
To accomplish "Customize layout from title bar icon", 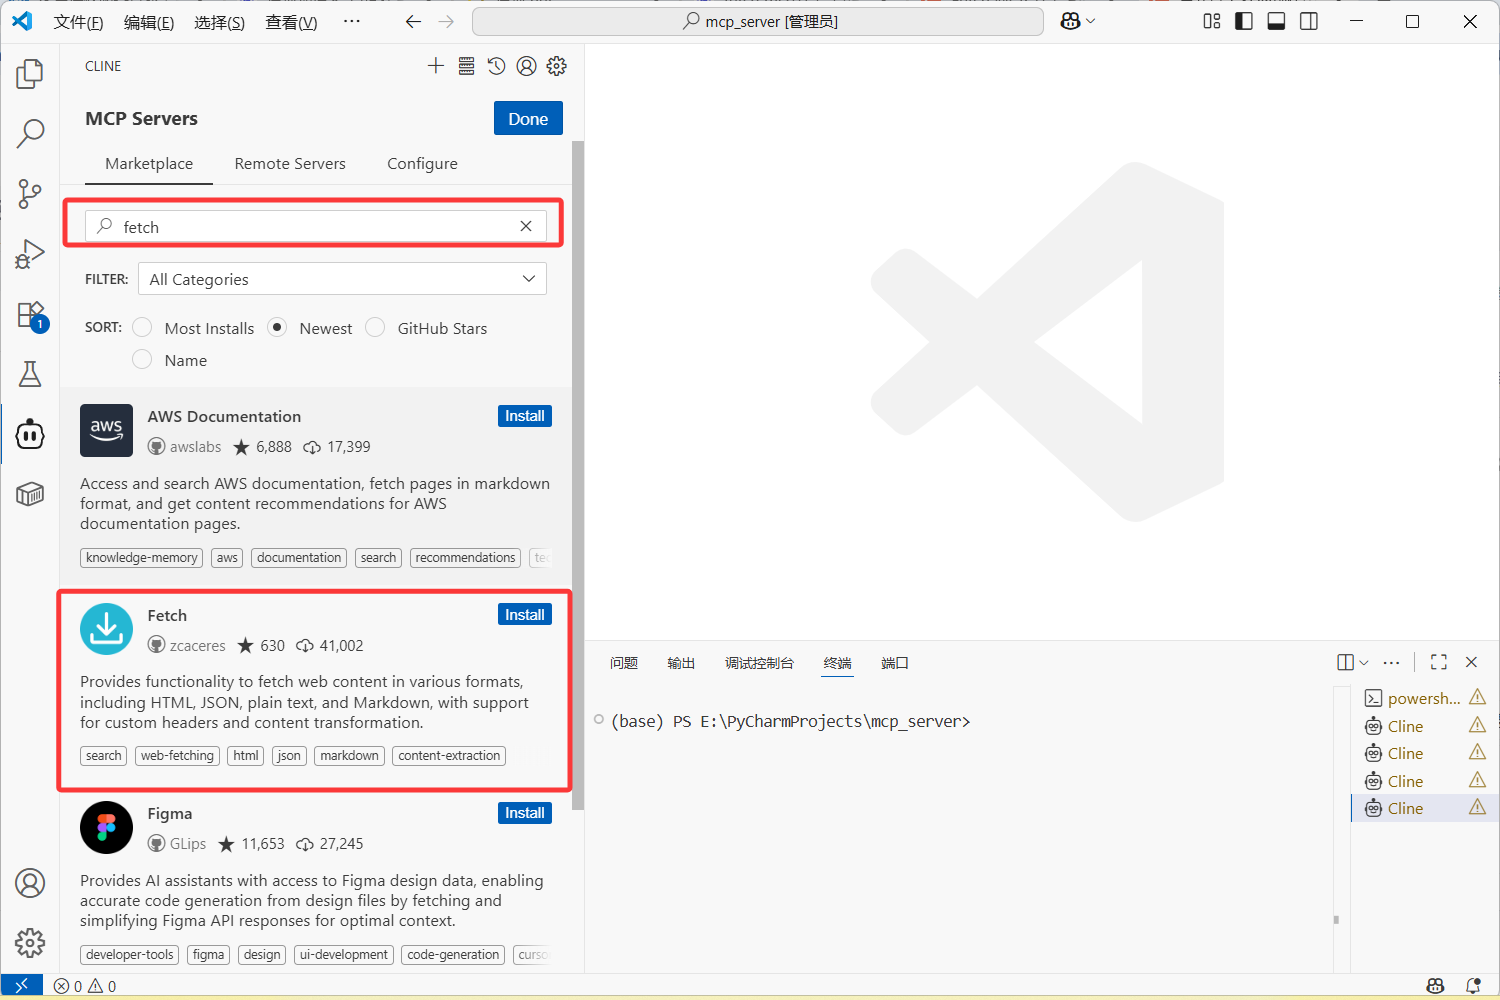I will click(1212, 21).
